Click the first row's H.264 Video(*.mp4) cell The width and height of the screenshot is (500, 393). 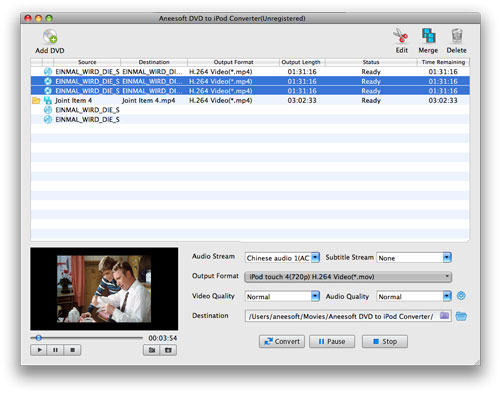[221, 72]
